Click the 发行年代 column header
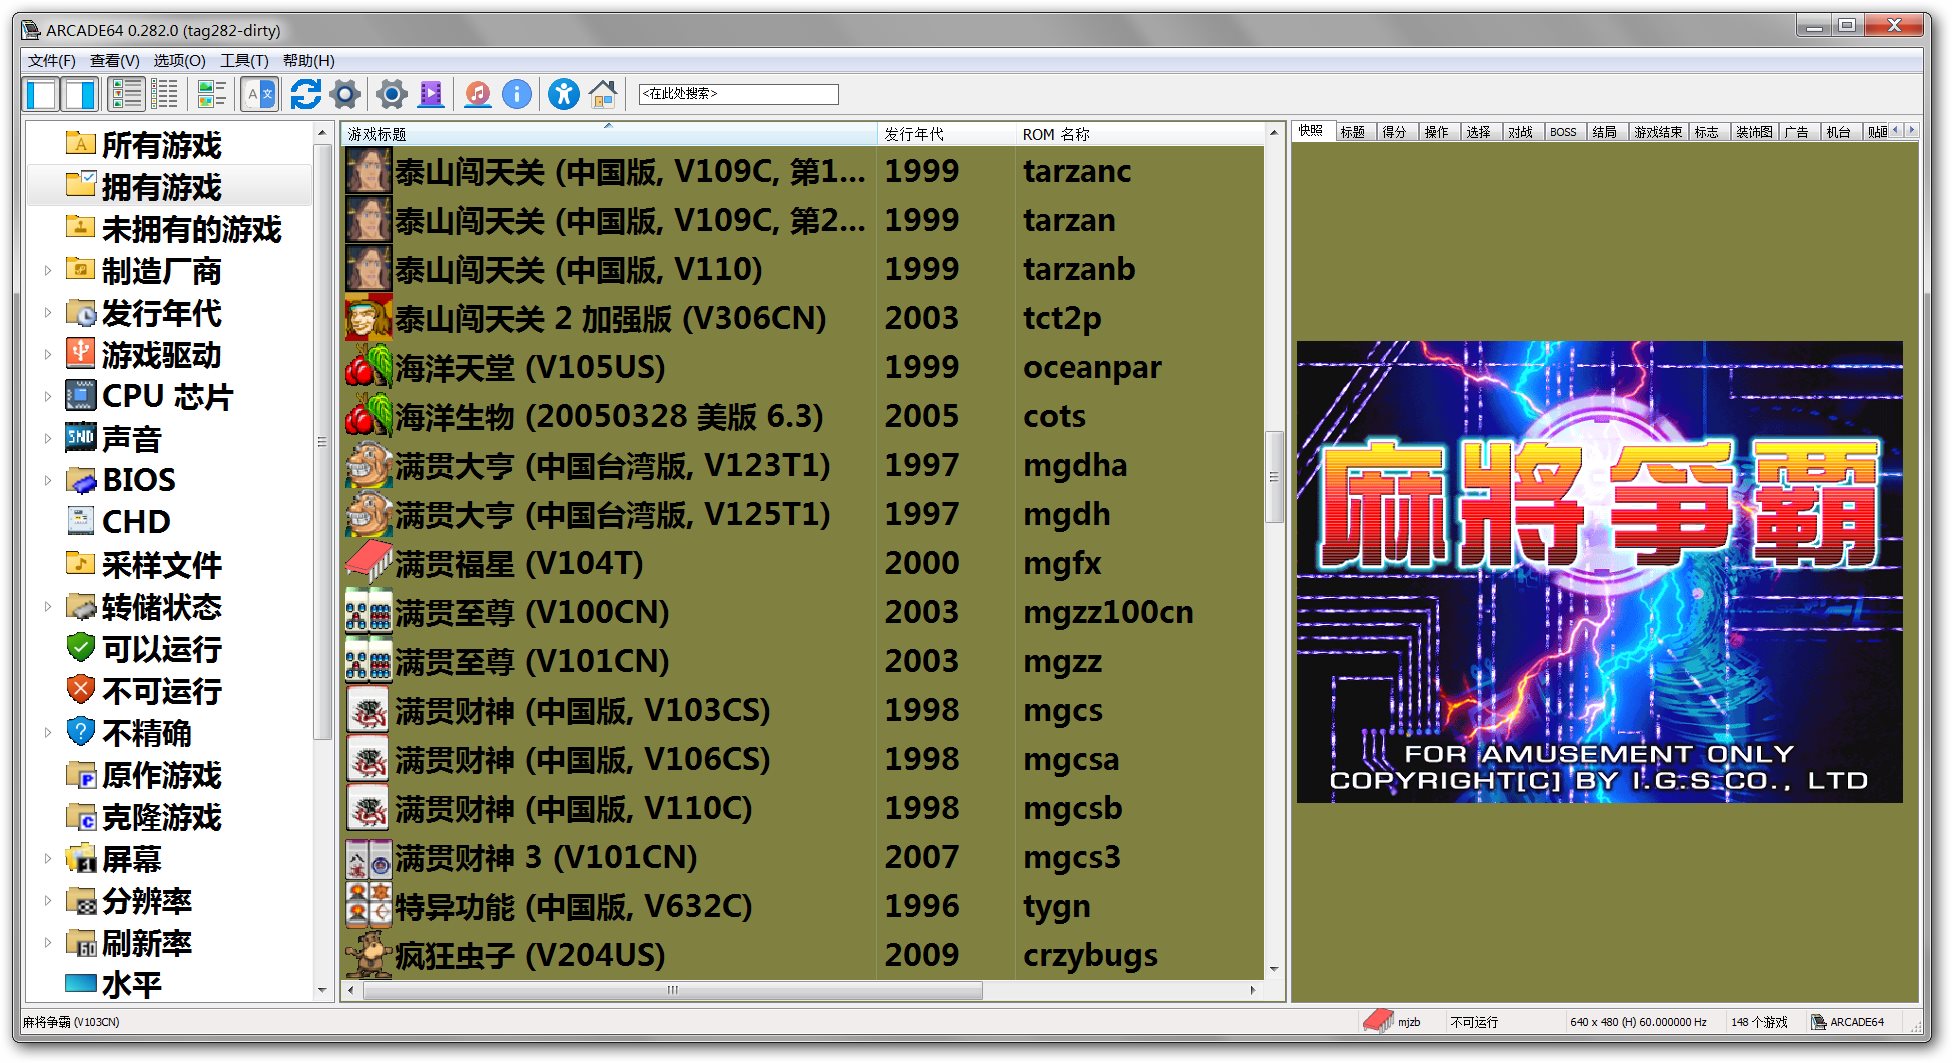Image resolution: width=1952 pixels, height=1063 pixels. coord(944,134)
